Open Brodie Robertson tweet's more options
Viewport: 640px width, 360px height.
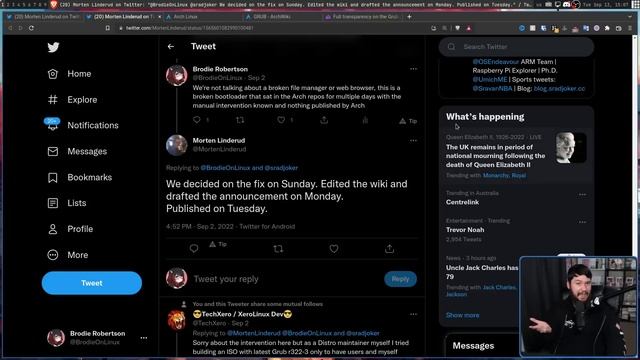(413, 69)
